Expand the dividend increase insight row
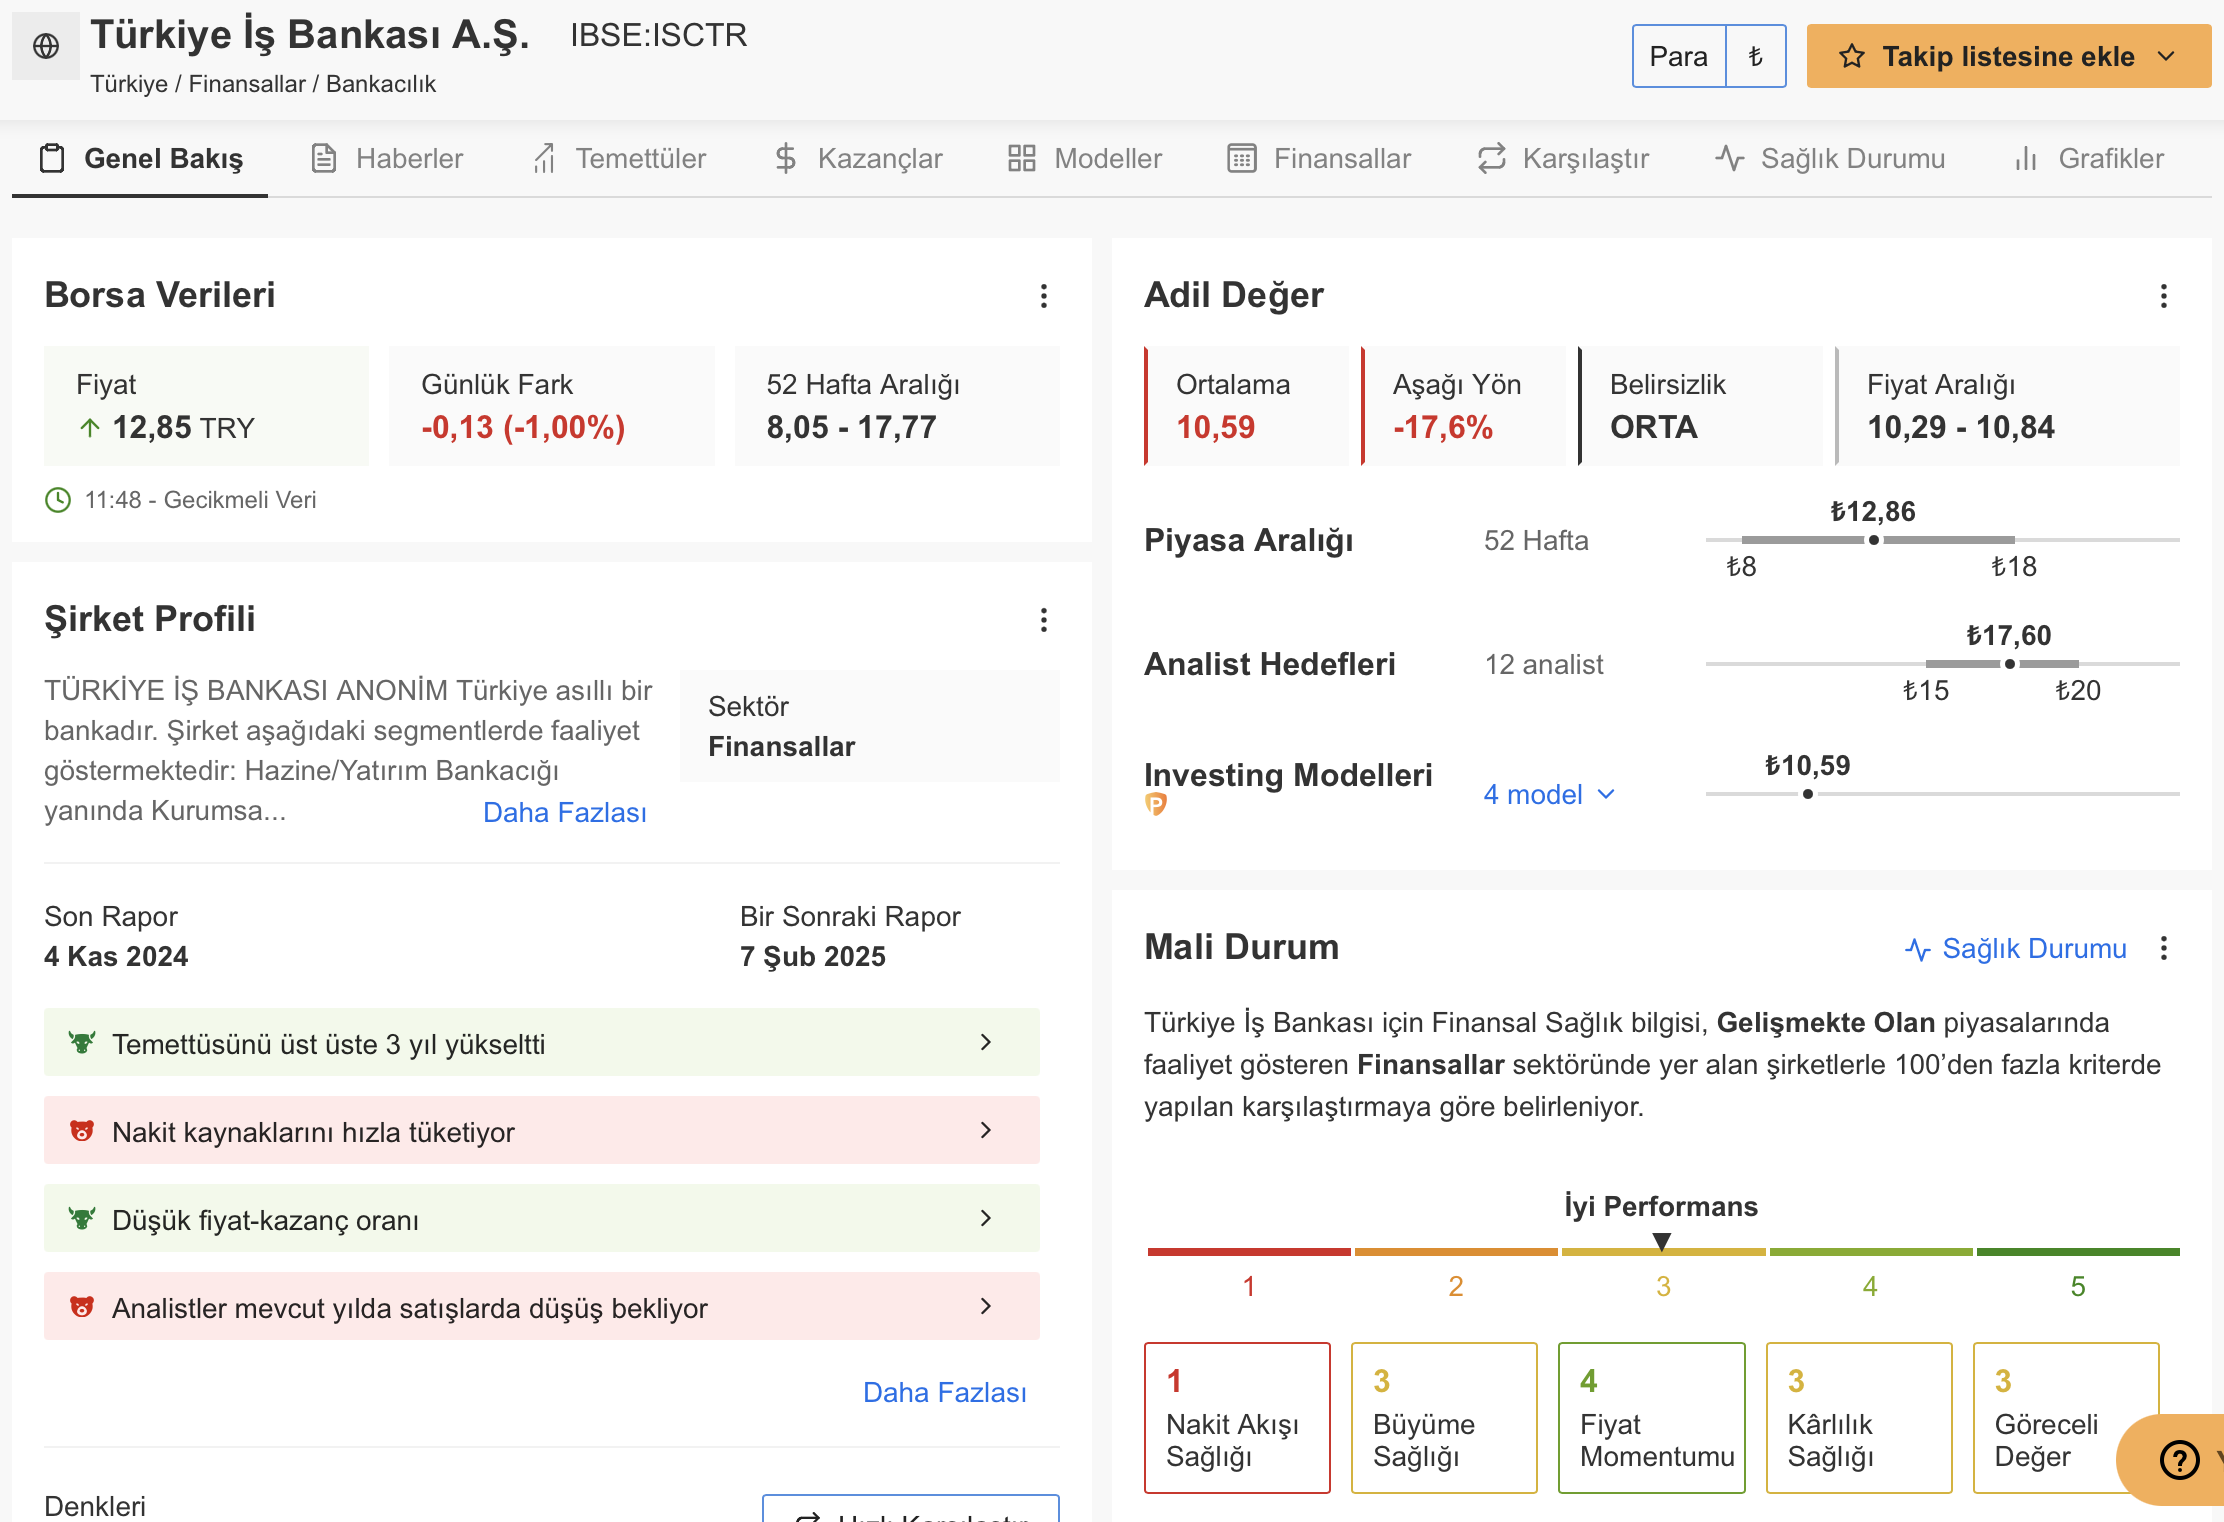 [x=542, y=1043]
